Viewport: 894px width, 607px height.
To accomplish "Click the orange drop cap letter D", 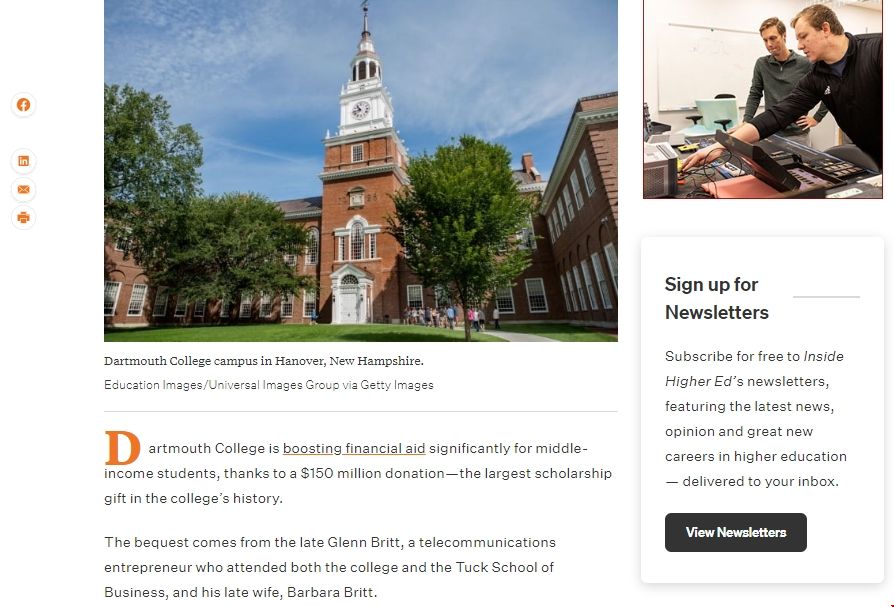I will 122,448.
